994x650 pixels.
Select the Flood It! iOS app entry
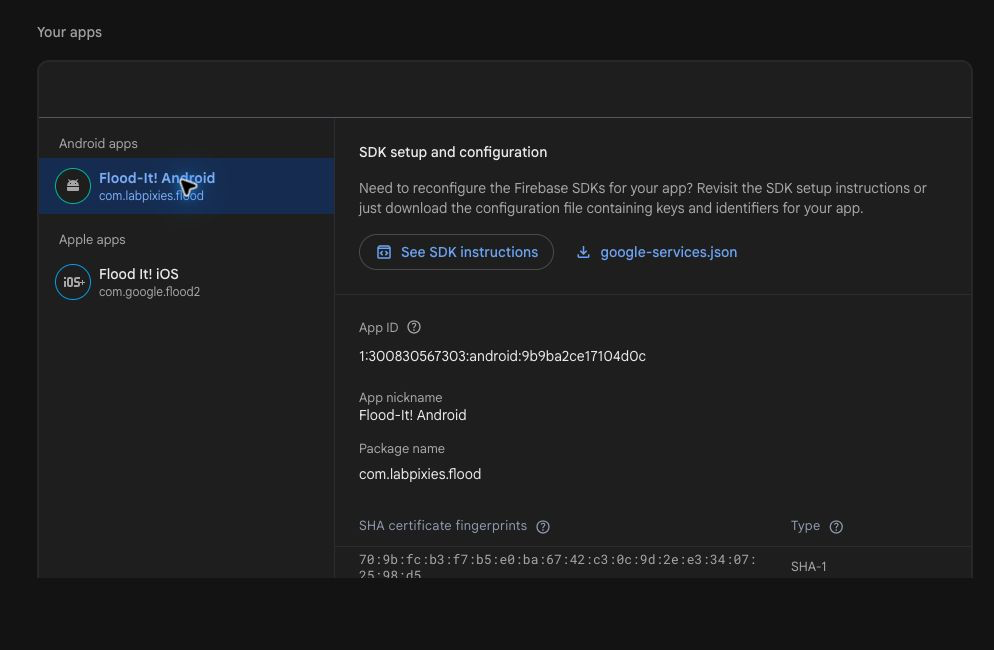[186, 282]
